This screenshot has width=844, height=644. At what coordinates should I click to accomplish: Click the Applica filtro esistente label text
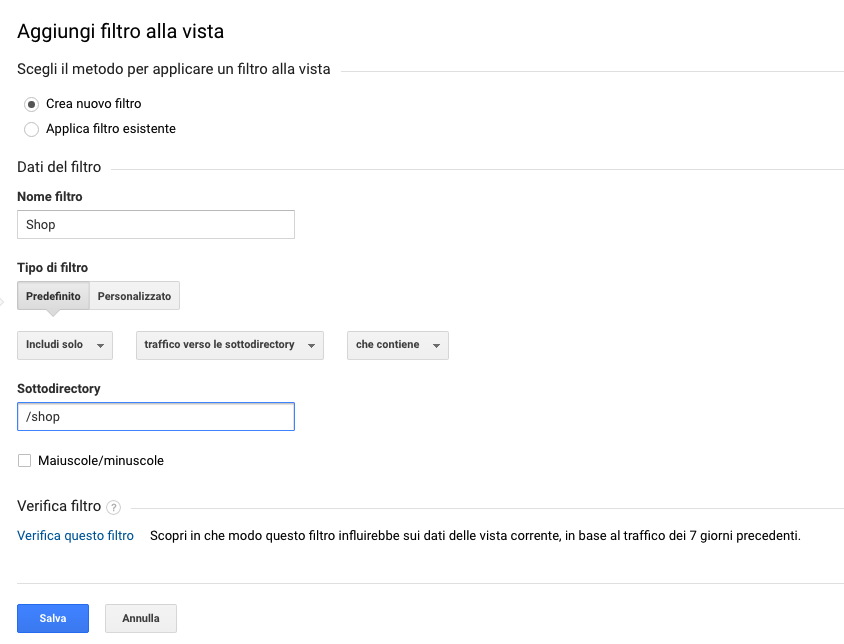click(111, 129)
